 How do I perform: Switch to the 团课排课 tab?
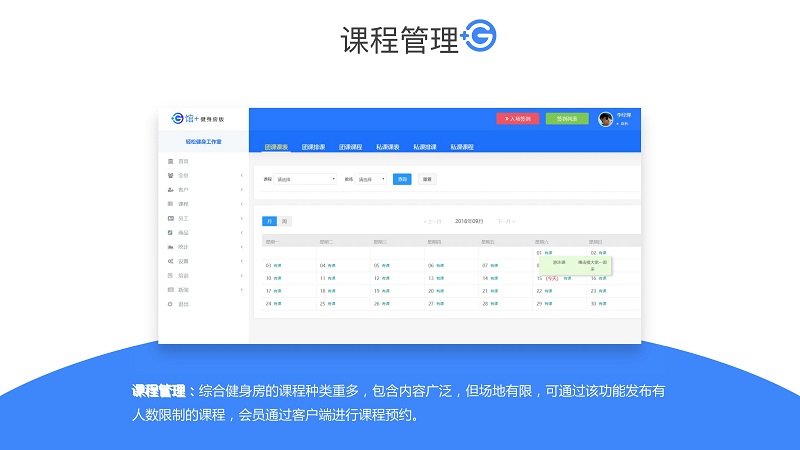(x=313, y=147)
